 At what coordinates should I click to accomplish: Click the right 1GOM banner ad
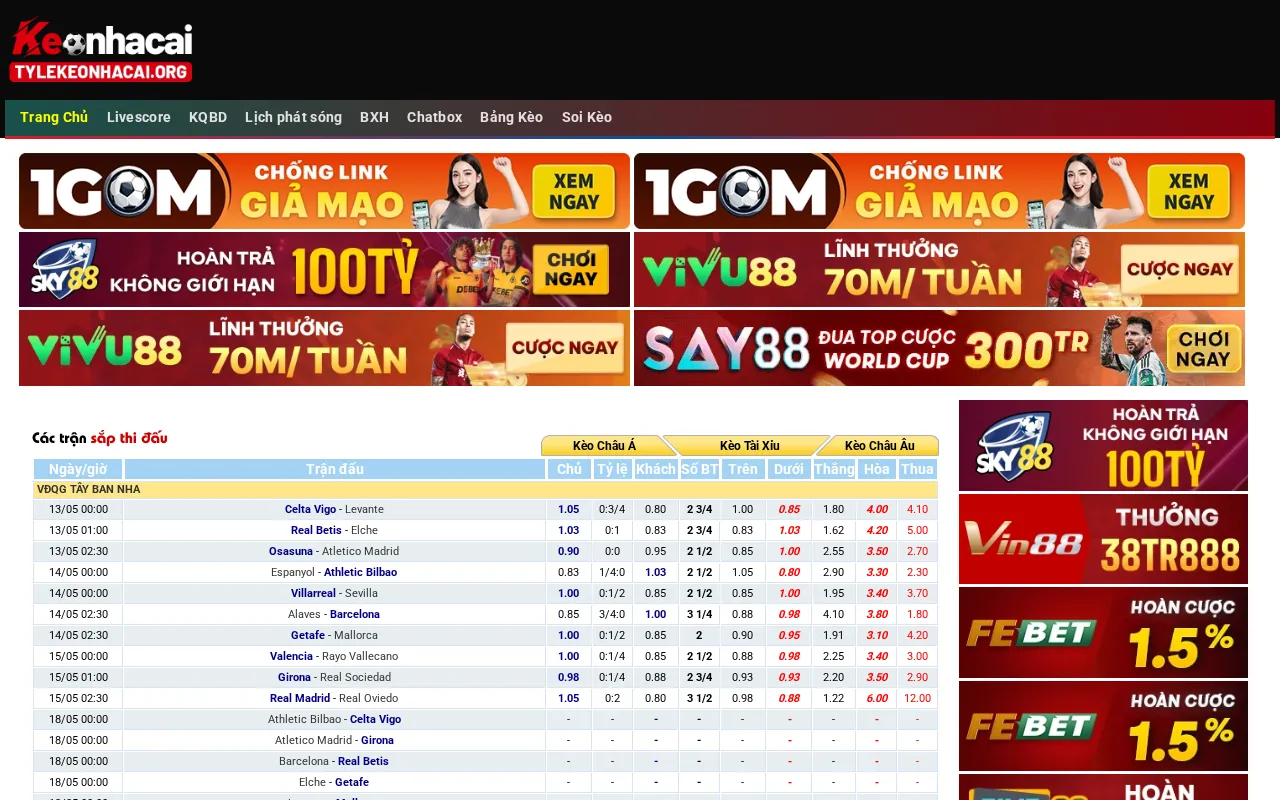click(x=939, y=191)
